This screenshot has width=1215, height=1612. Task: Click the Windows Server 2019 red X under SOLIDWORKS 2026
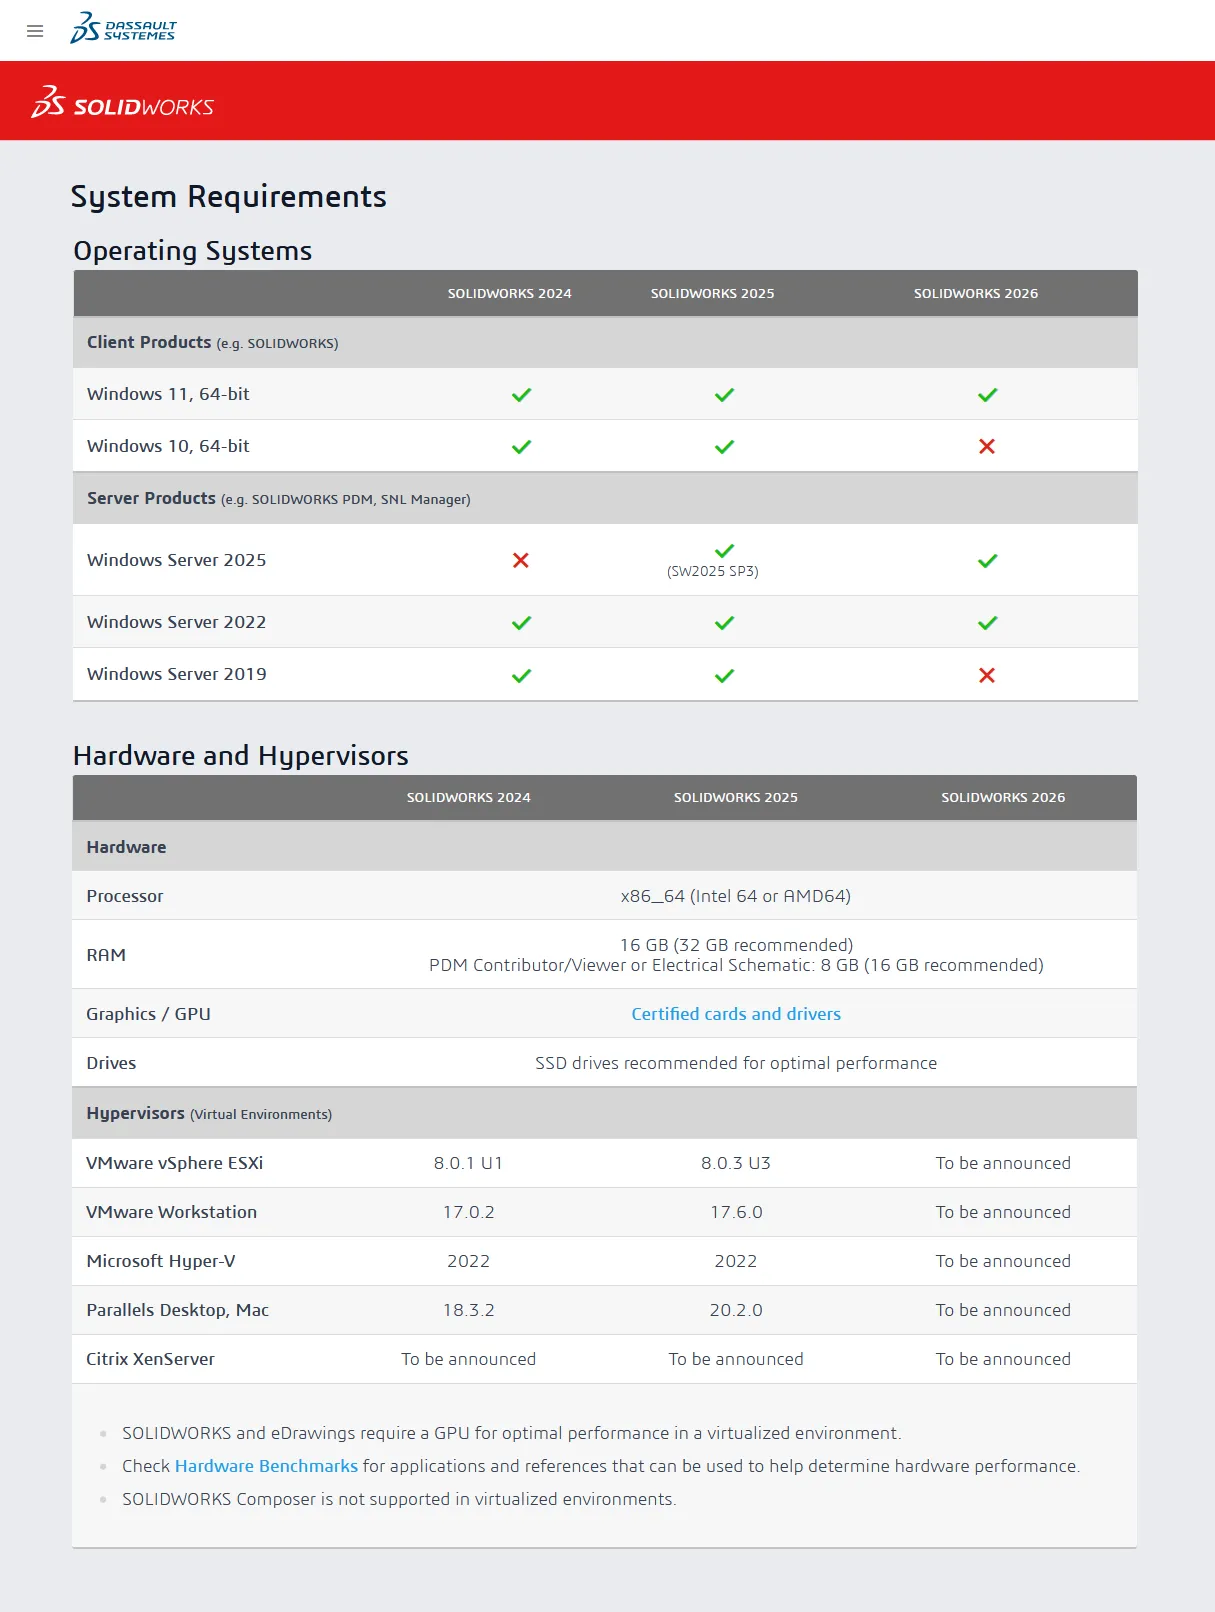pyautogui.click(x=987, y=675)
